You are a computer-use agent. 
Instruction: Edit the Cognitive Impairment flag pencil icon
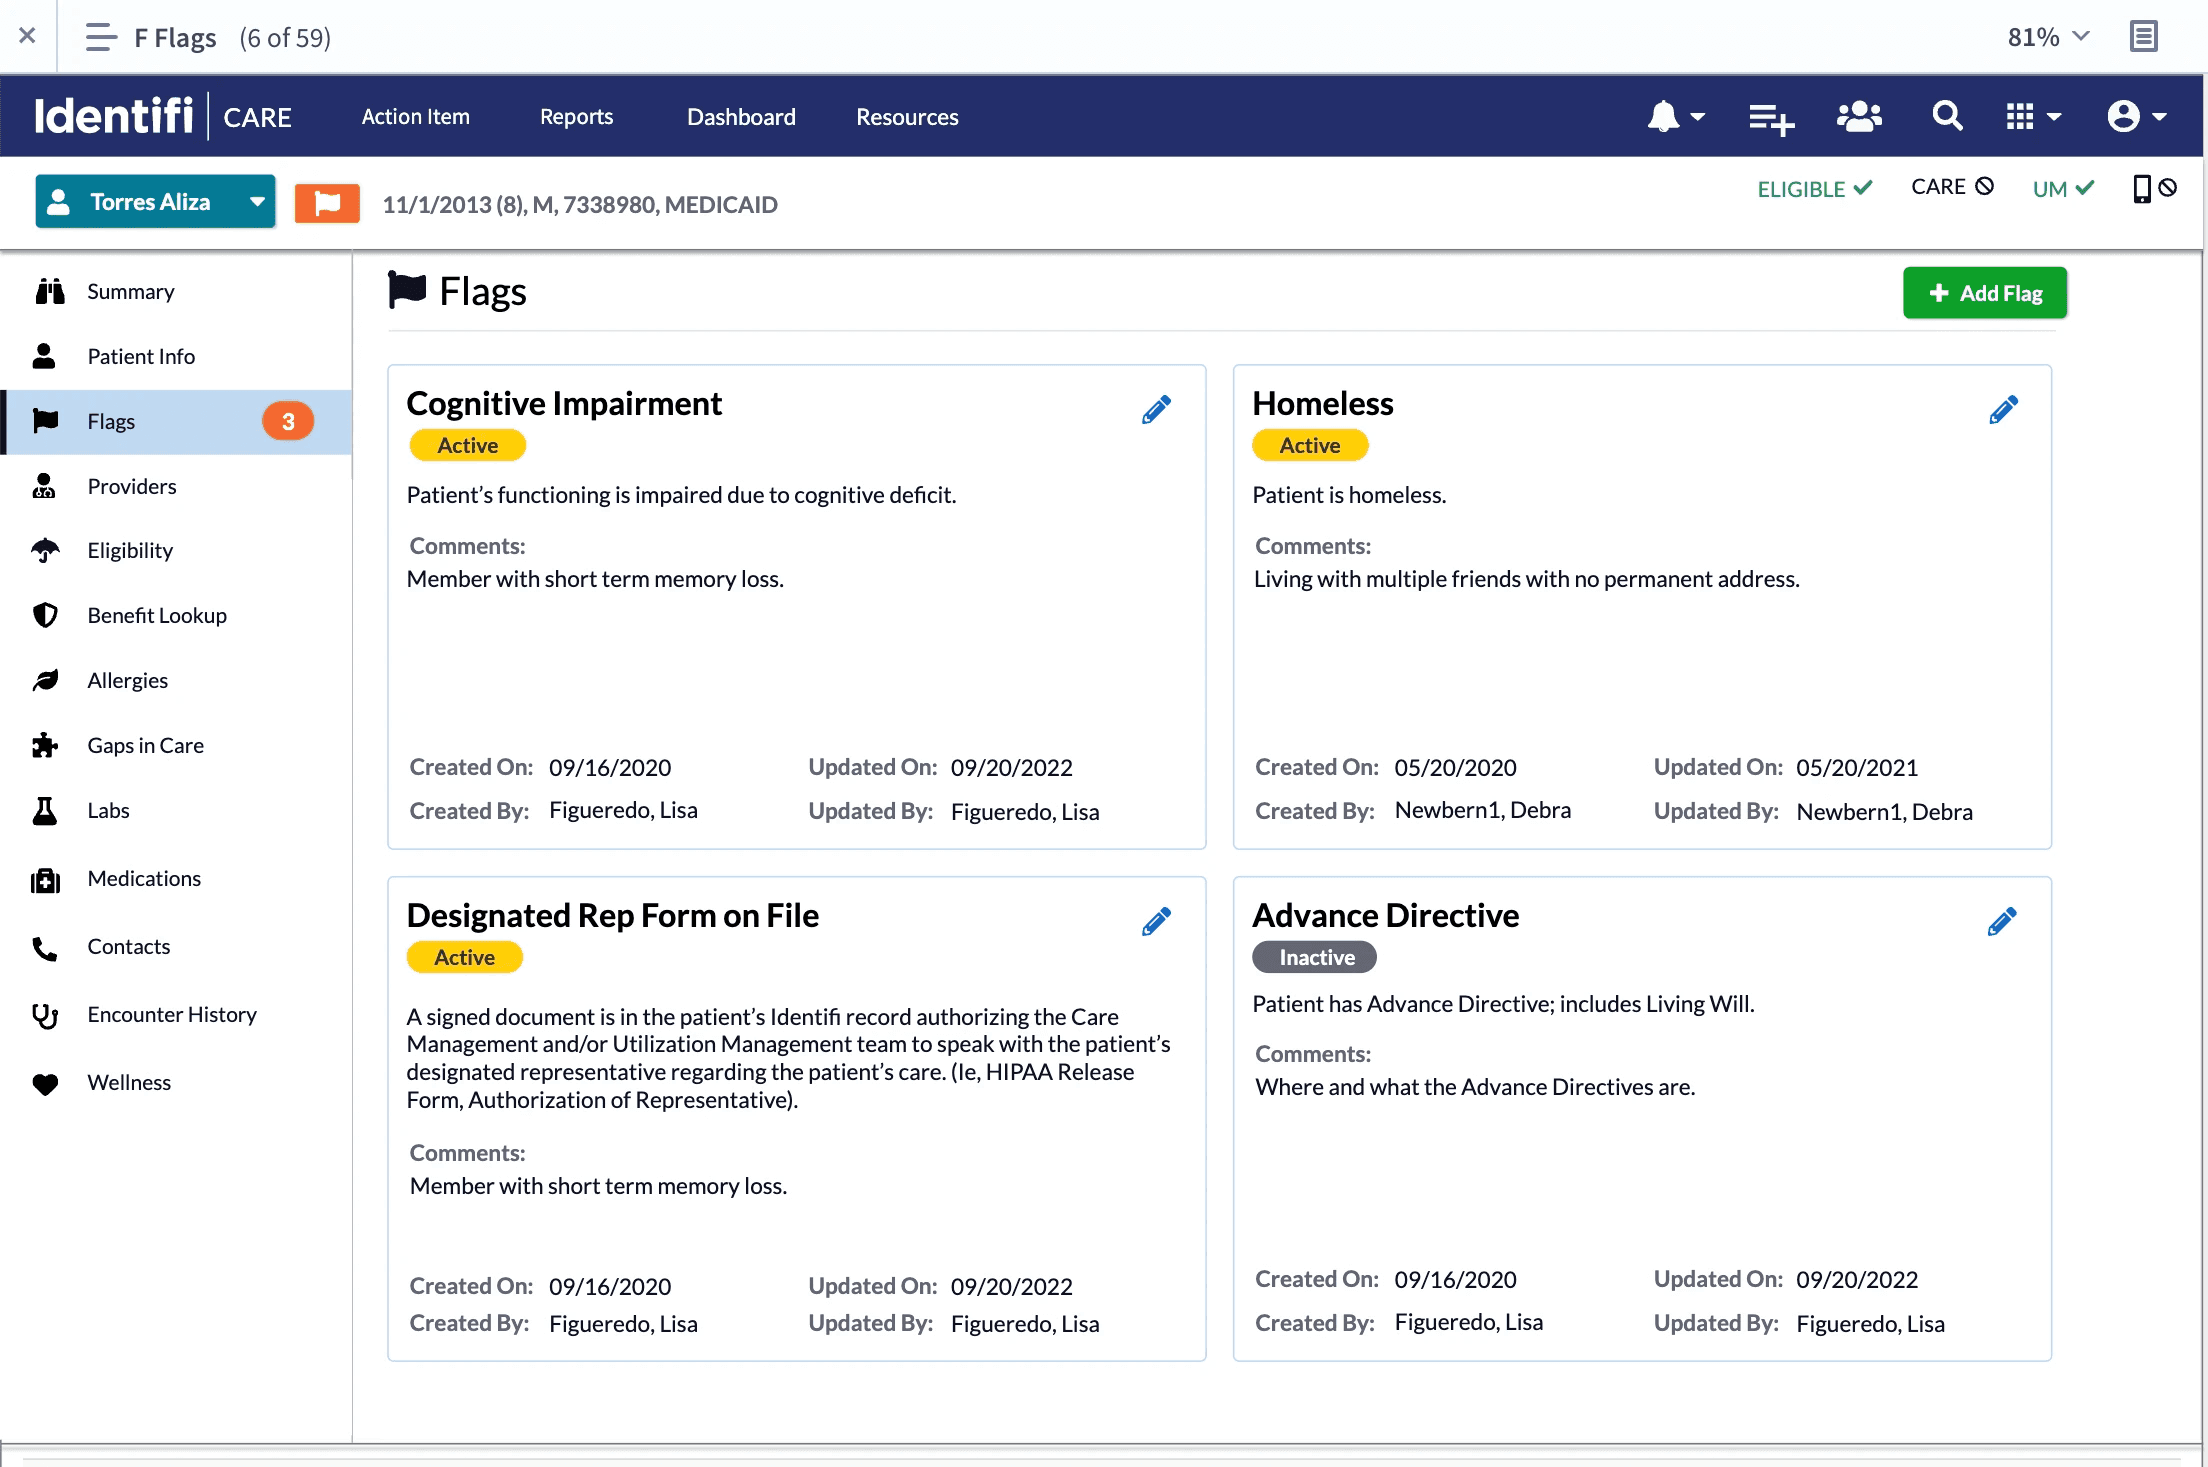(x=1156, y=410)
